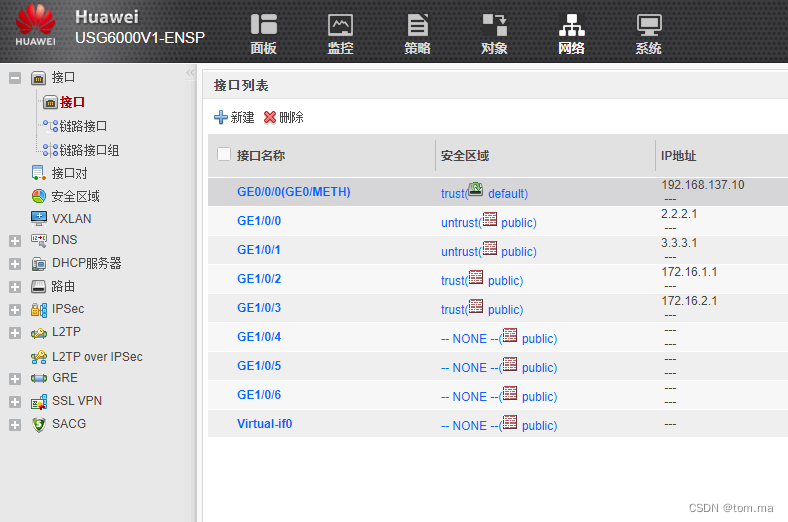Screen dimensions: 788x522
Task: Click the Huawei logo
Action: click(x=35, y=25)
